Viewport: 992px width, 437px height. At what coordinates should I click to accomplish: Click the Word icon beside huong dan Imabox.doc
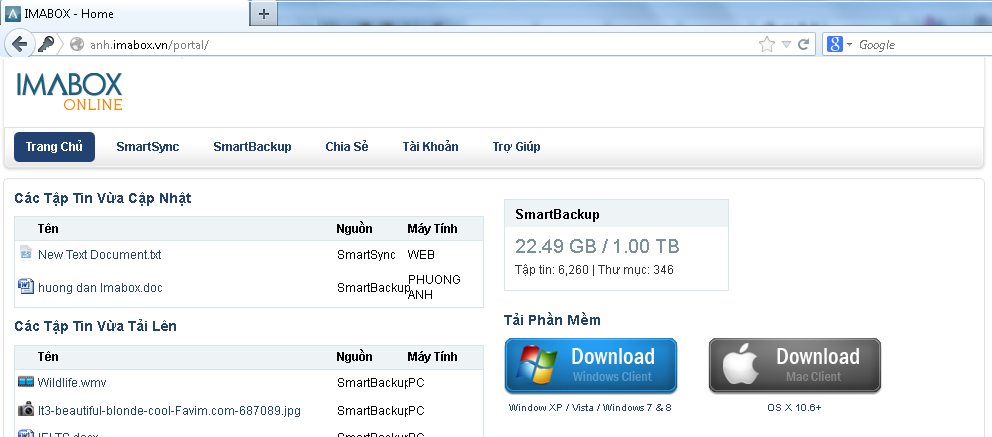pyautogui.click(x=26, y=287)
